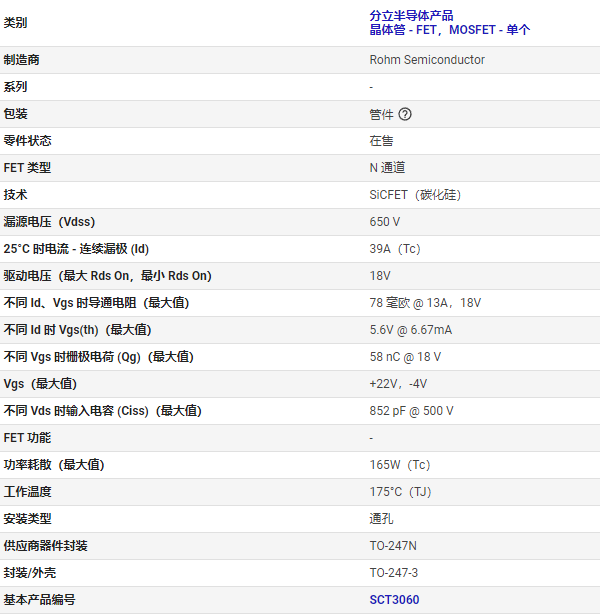
Task: Open the 分立半导体产品 category link
Action: pyautogui.click(x=411, y=15)
